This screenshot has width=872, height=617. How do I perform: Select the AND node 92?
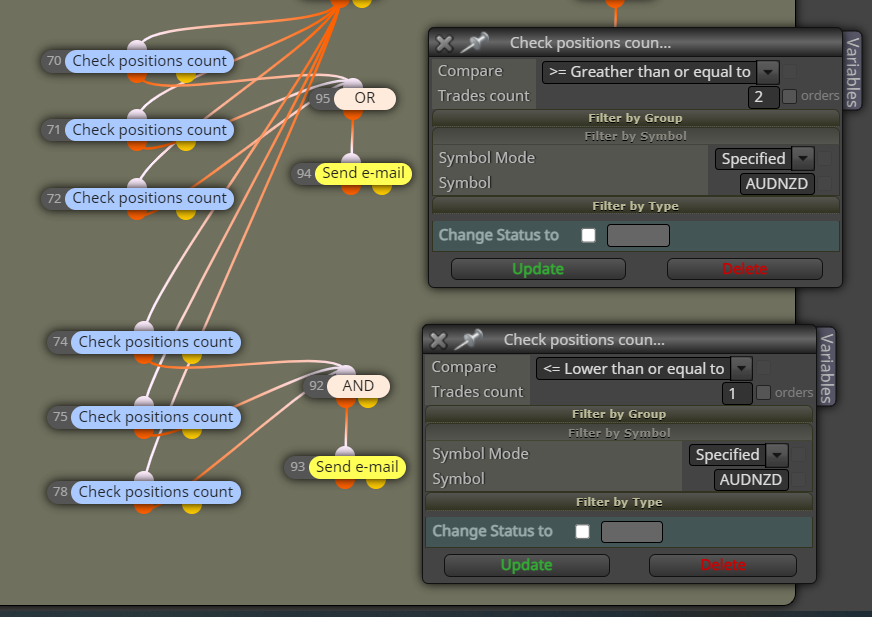coord(358,386)
